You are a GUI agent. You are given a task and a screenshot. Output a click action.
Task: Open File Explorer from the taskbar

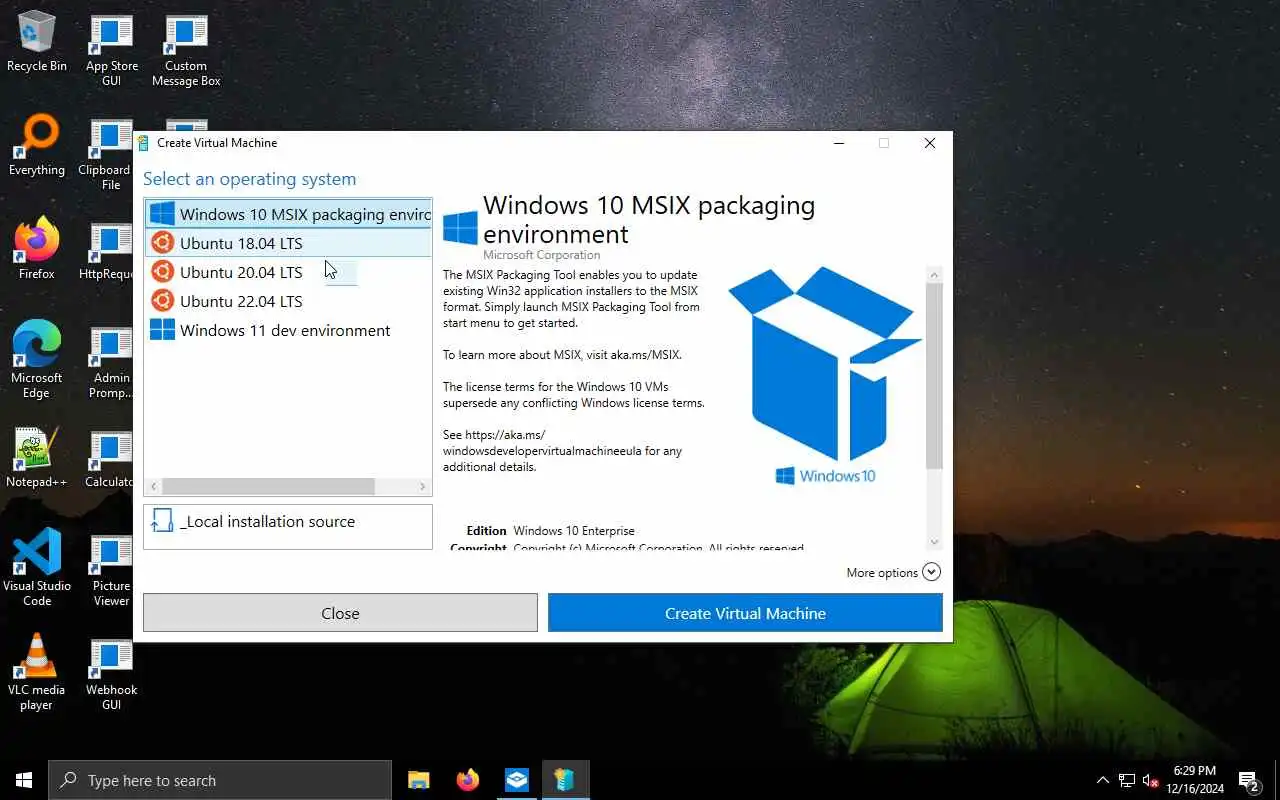[x=419, y=780]
